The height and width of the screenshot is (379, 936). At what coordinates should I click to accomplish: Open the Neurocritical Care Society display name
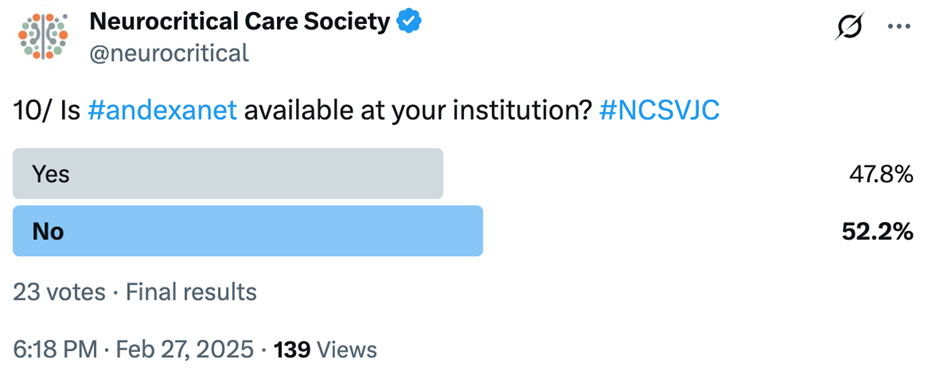[239, 22]
